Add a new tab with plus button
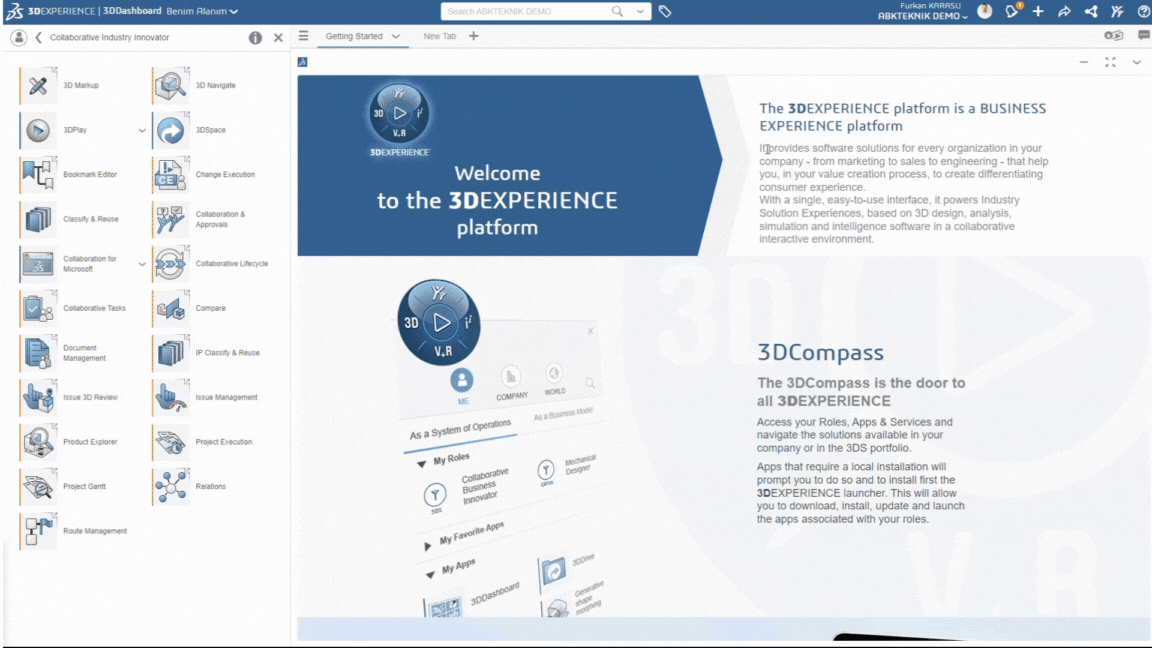Viewport: 1152px width, 648px height. coord(474,37)
